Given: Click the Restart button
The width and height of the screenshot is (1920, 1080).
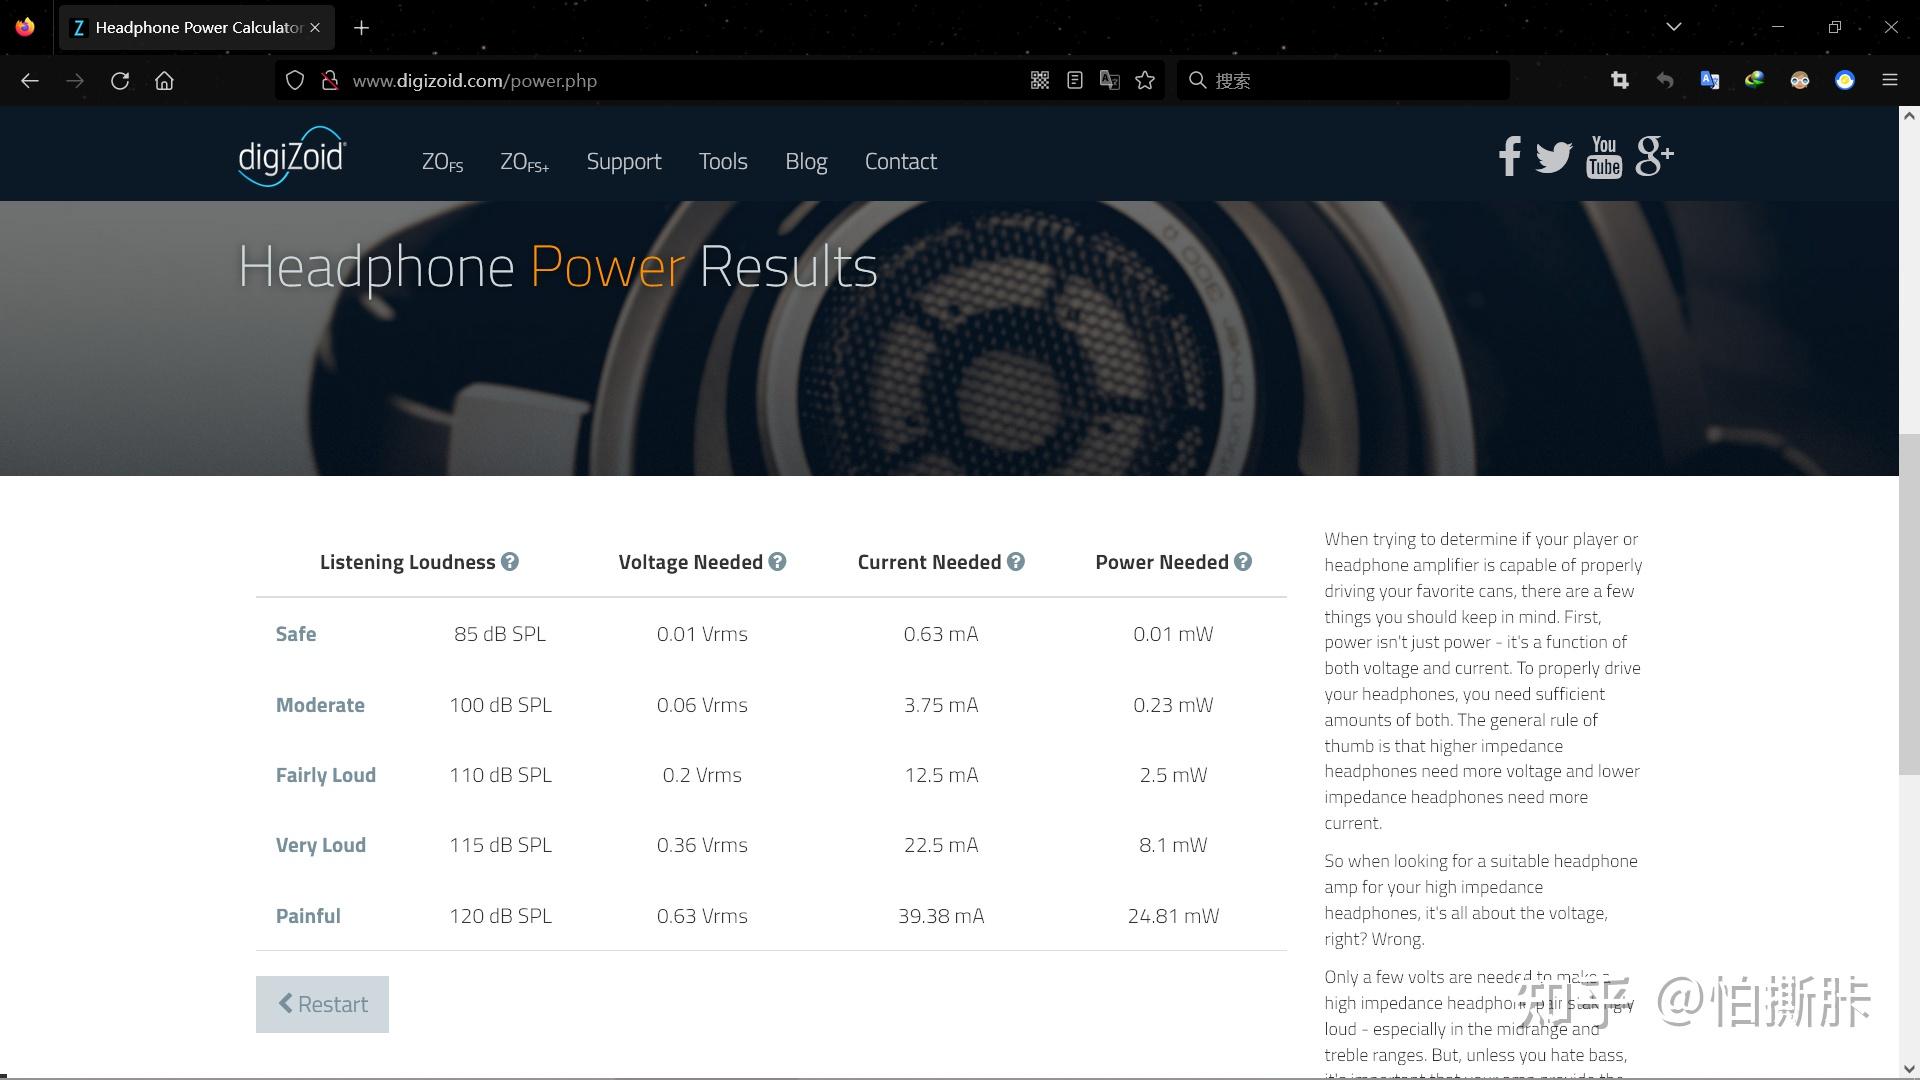Looking at the screenshot, I should coord(322,1004).
